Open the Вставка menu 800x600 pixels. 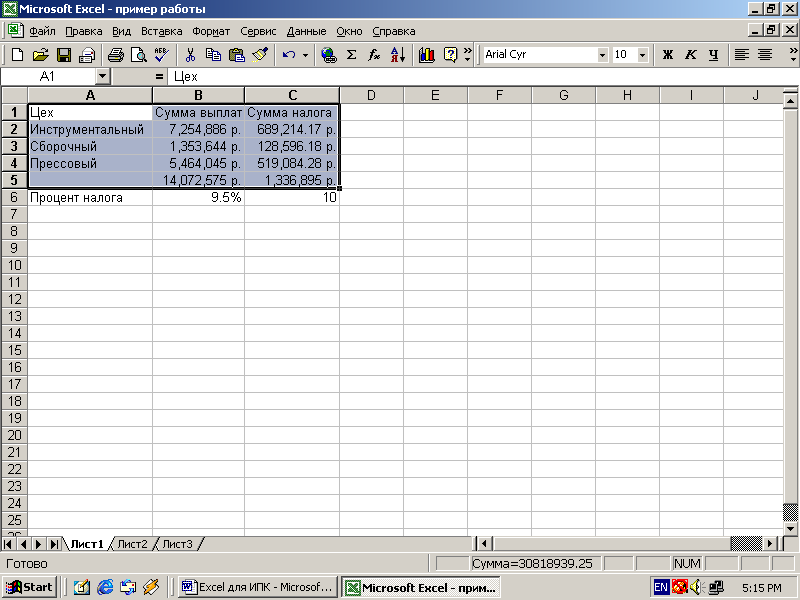click(162, 31)
